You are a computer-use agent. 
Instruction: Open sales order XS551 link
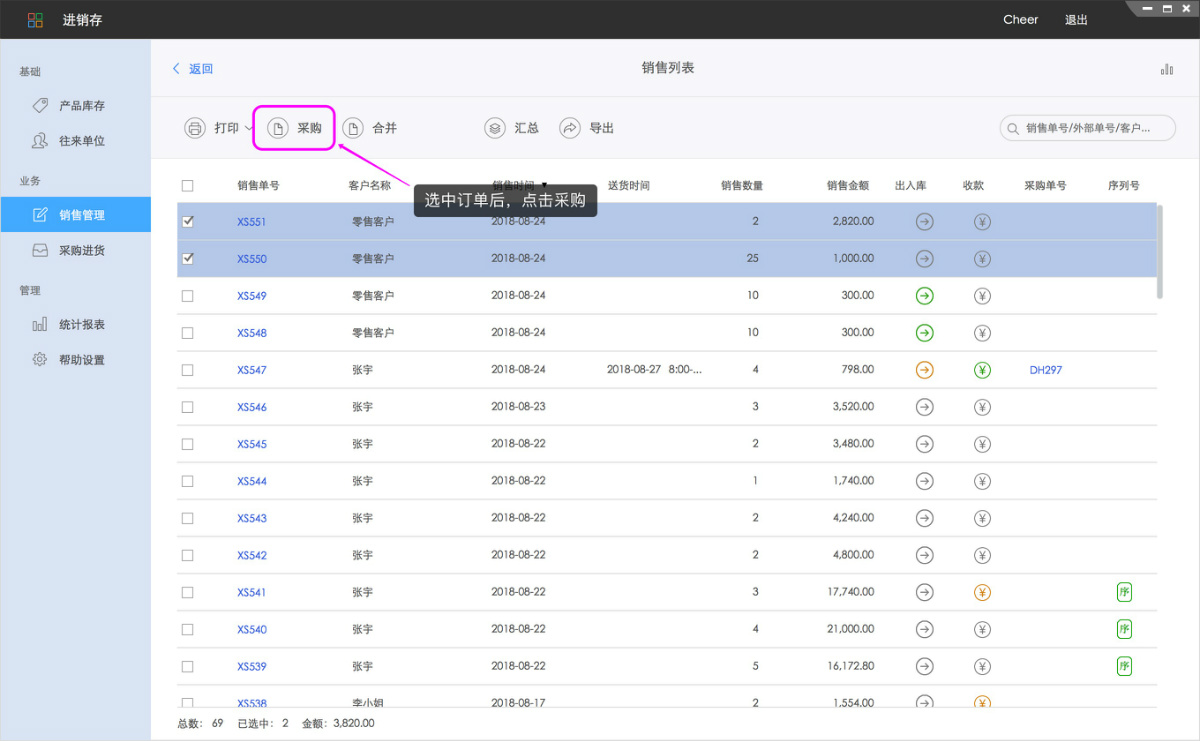tap(252, 221)
